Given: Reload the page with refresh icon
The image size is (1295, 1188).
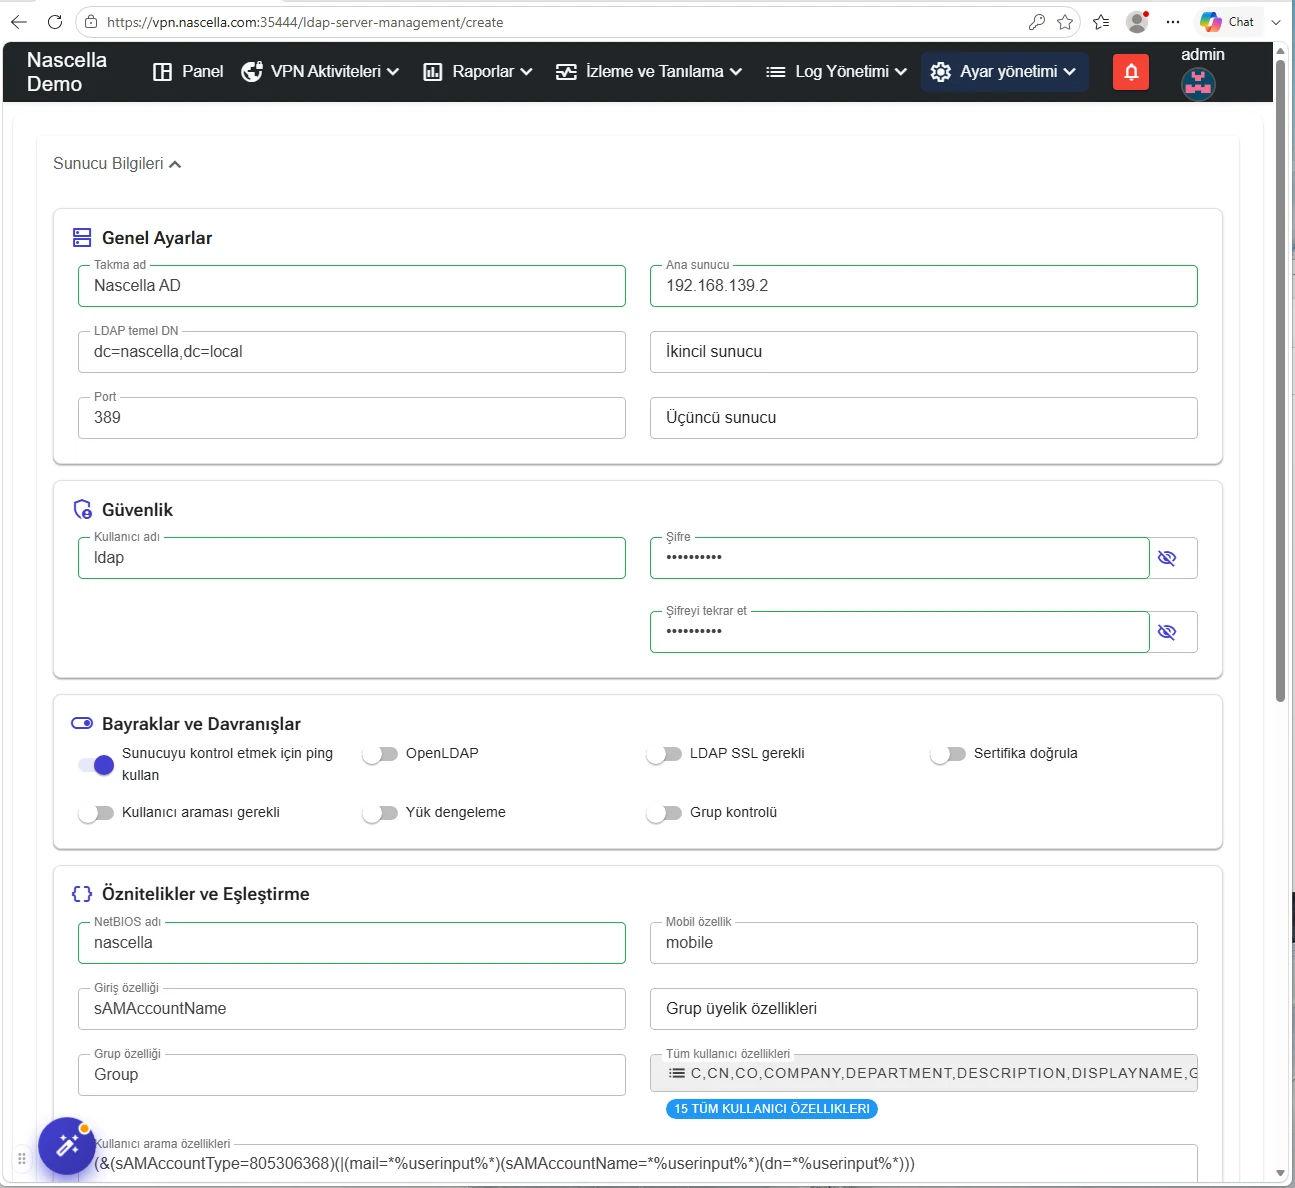Looking at the screenshot, I should coord(55,22).
